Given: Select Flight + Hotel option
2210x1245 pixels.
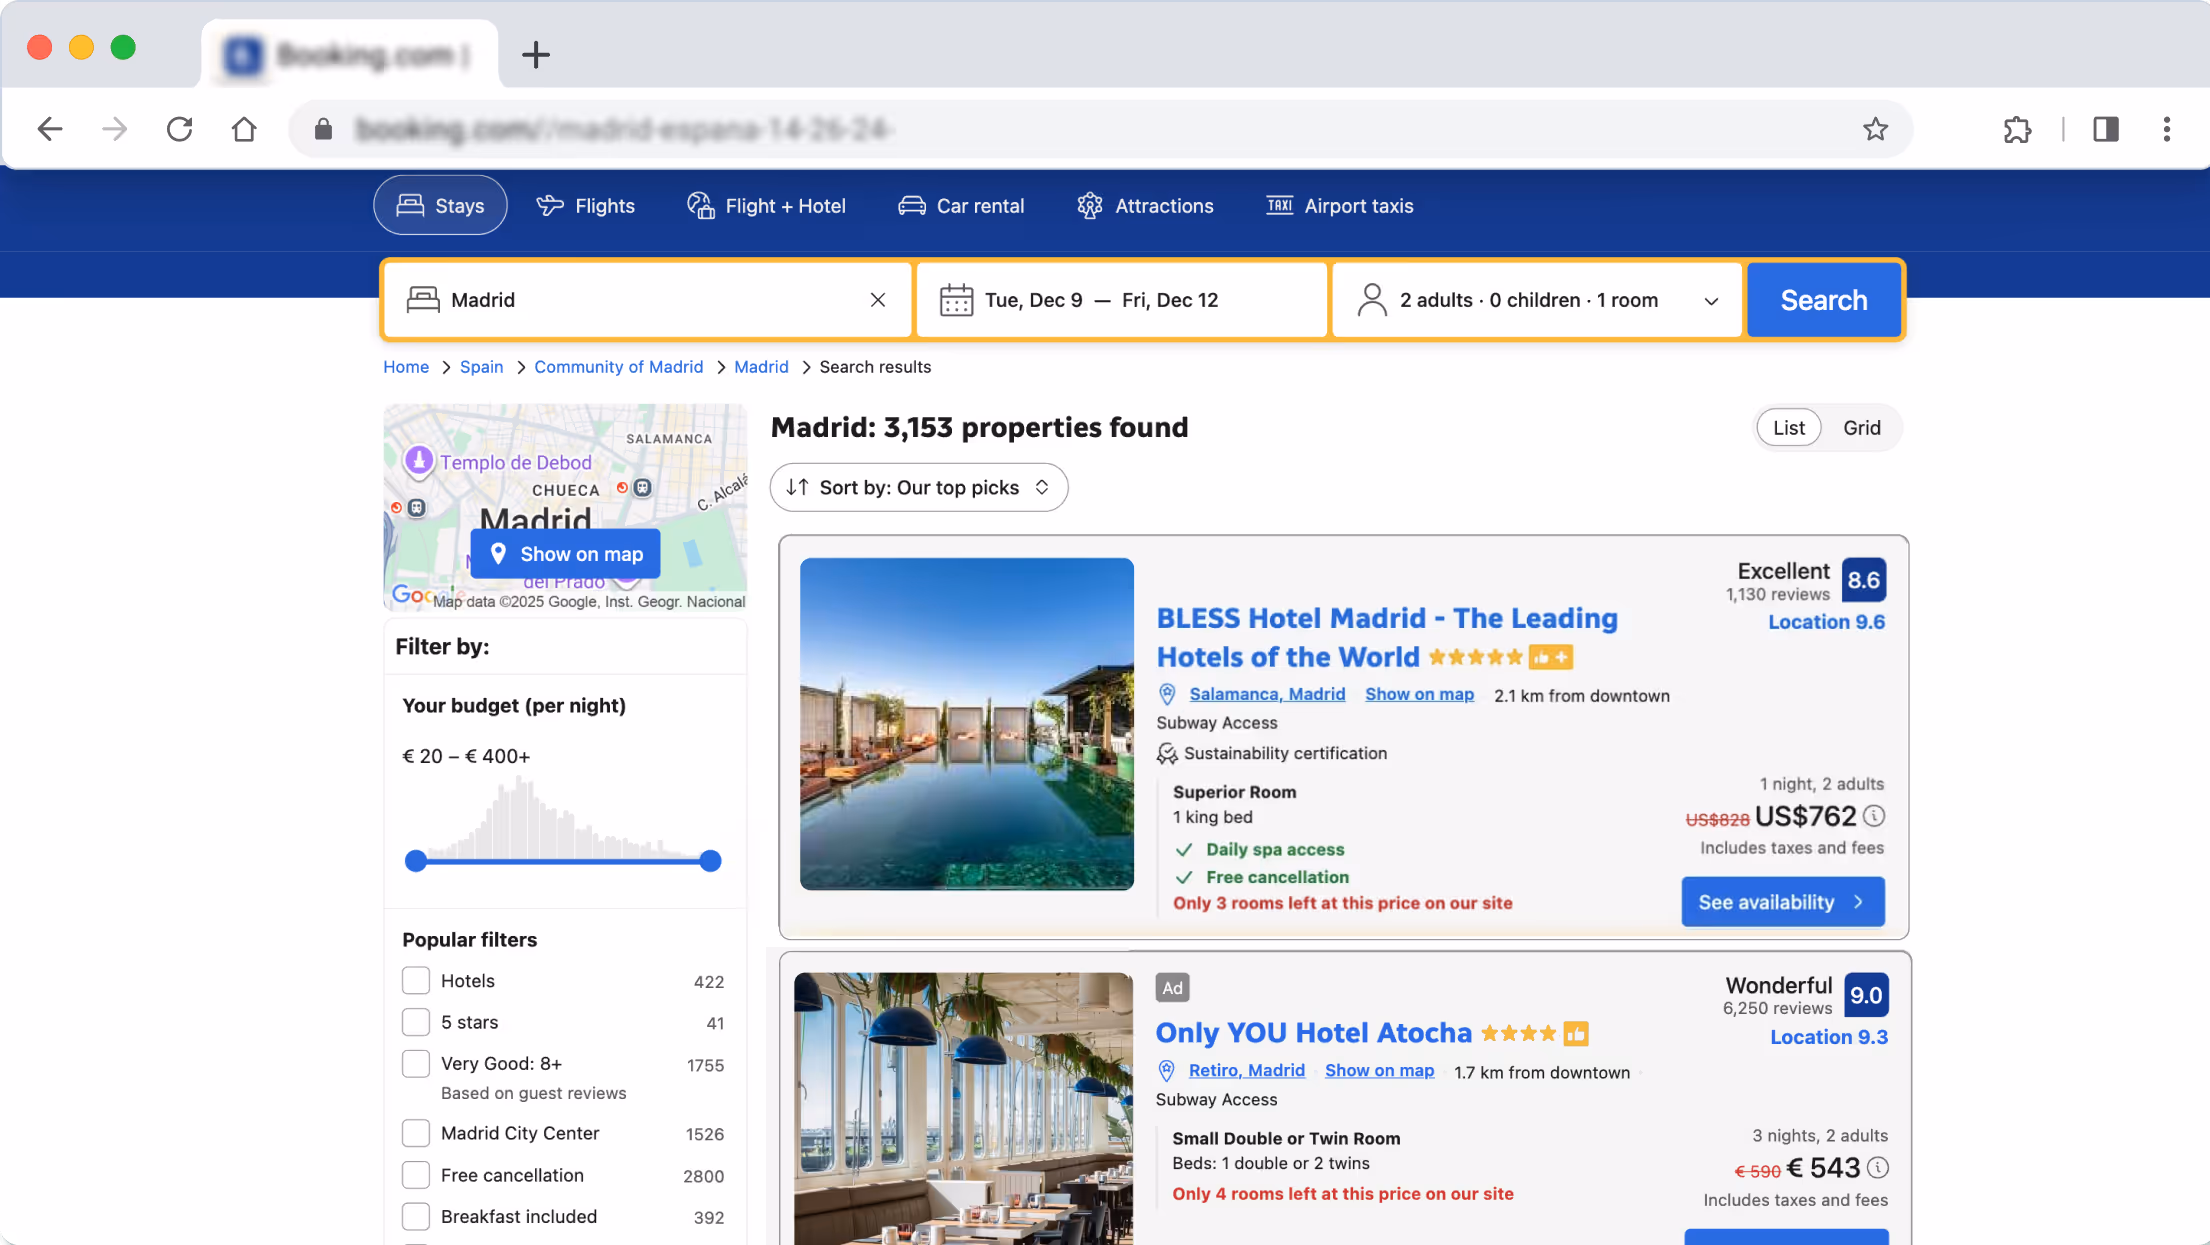Looking at the screenshot, I should [x=766, y=205].
